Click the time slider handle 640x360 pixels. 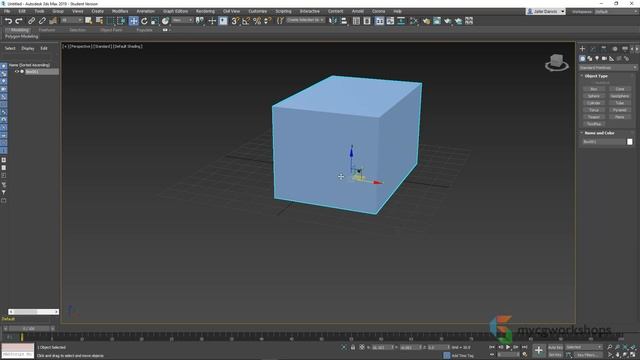coord(29,329)
